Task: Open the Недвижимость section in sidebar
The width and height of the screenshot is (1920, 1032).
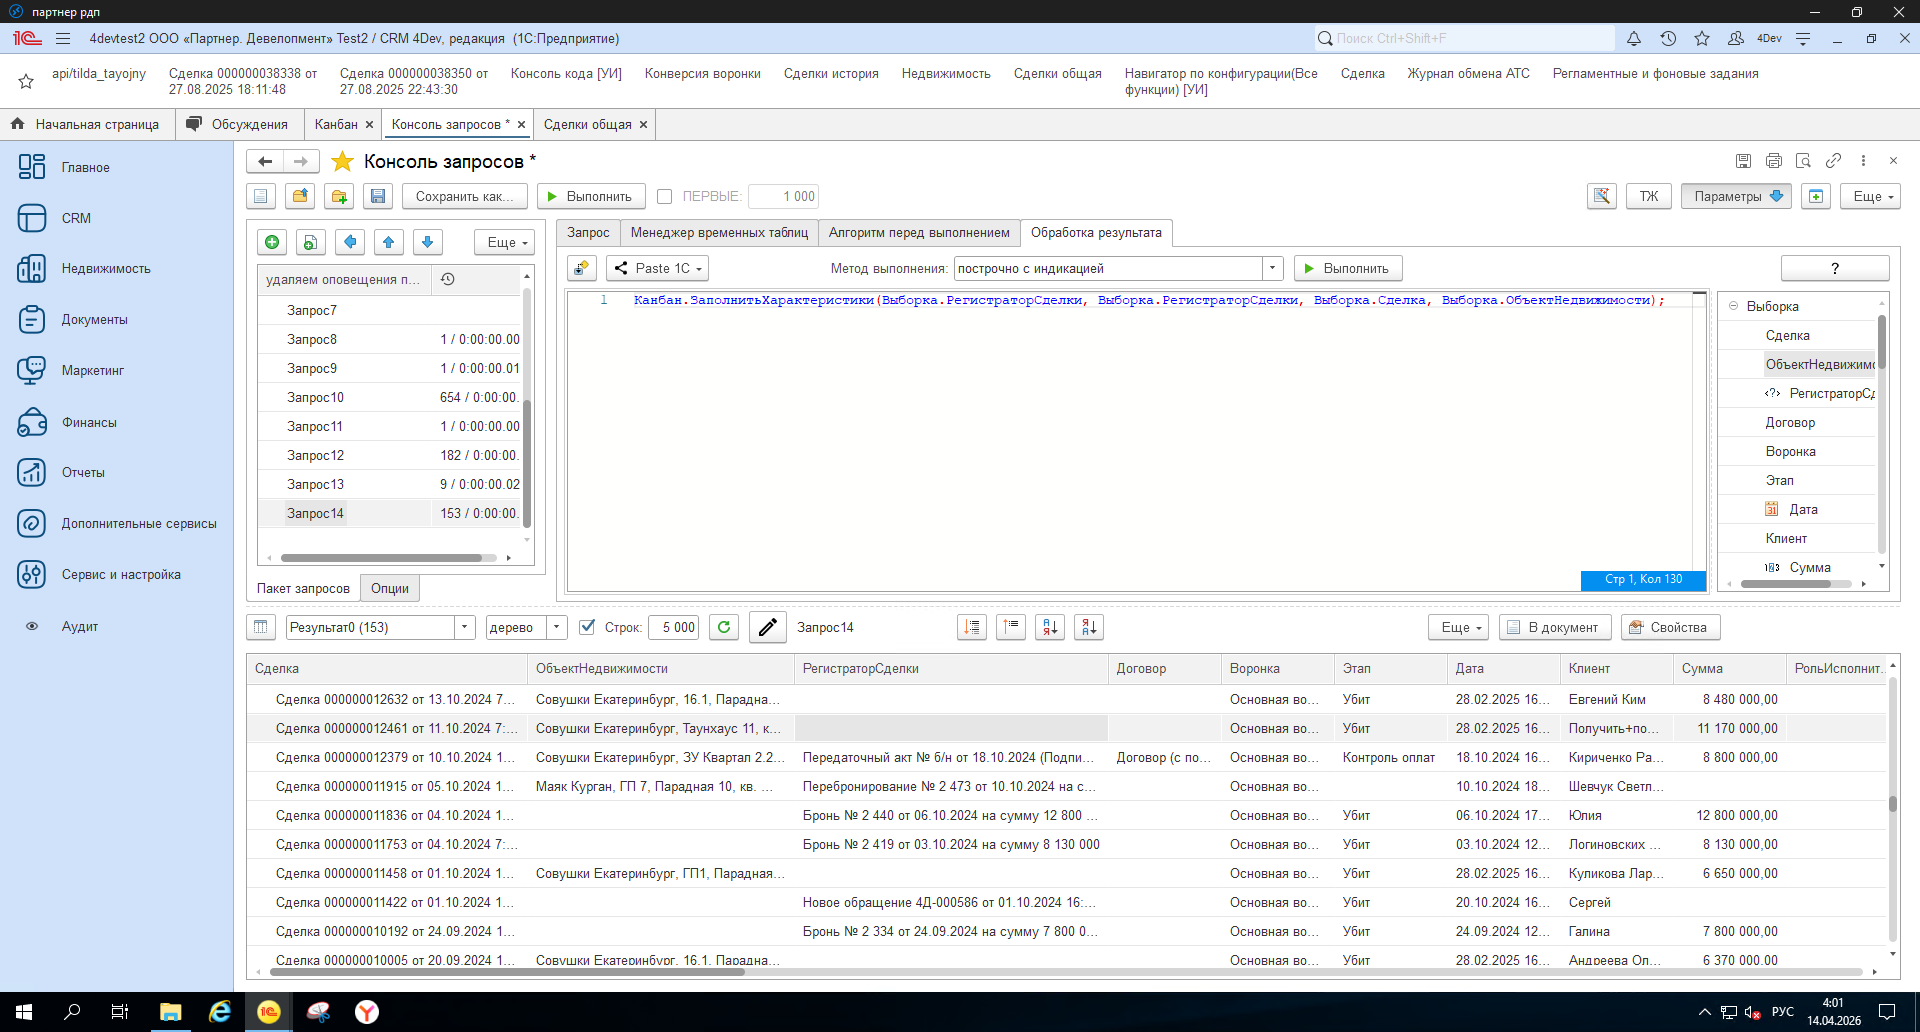Action: (x=106, y=269)
